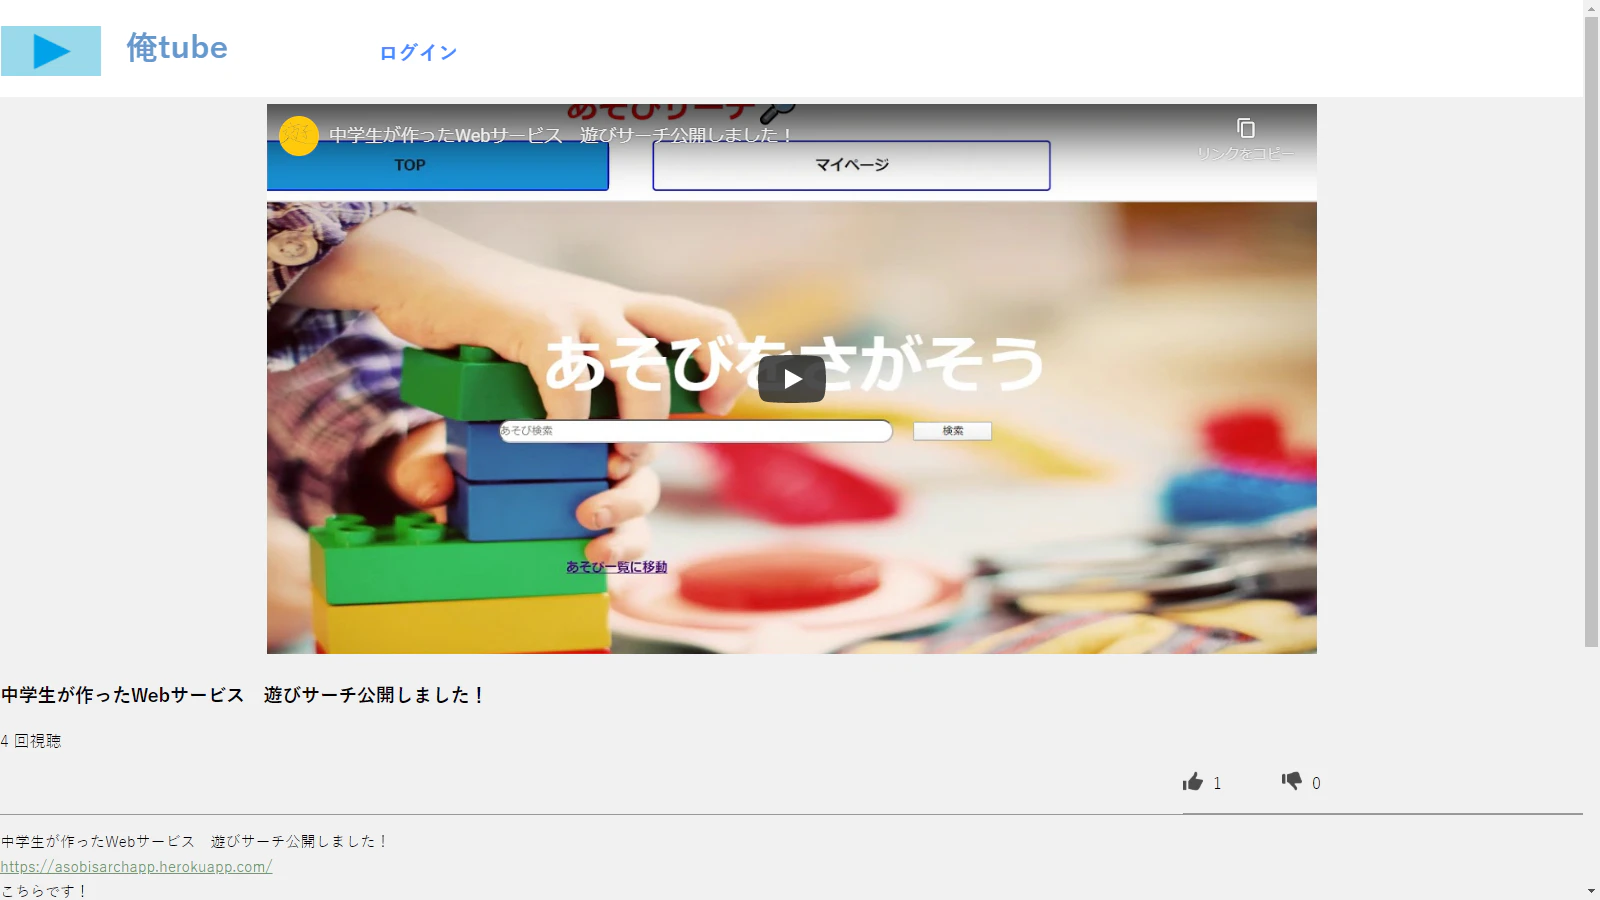The image size is (1600, 900).
Task: Open the asobisarchapp.herokuapp.com link
Action: (136, 867)
